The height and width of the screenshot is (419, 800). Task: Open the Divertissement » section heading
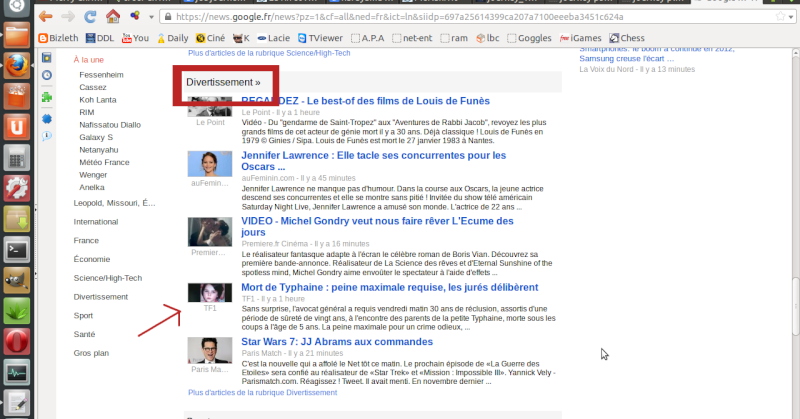(x=223, y=82)
